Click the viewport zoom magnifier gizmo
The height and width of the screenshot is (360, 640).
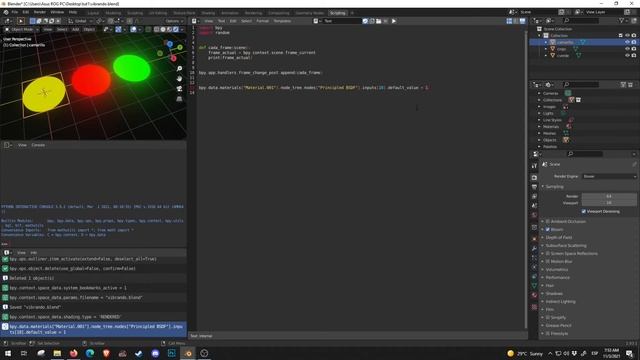pyautogui.click(x=179, y=69)
